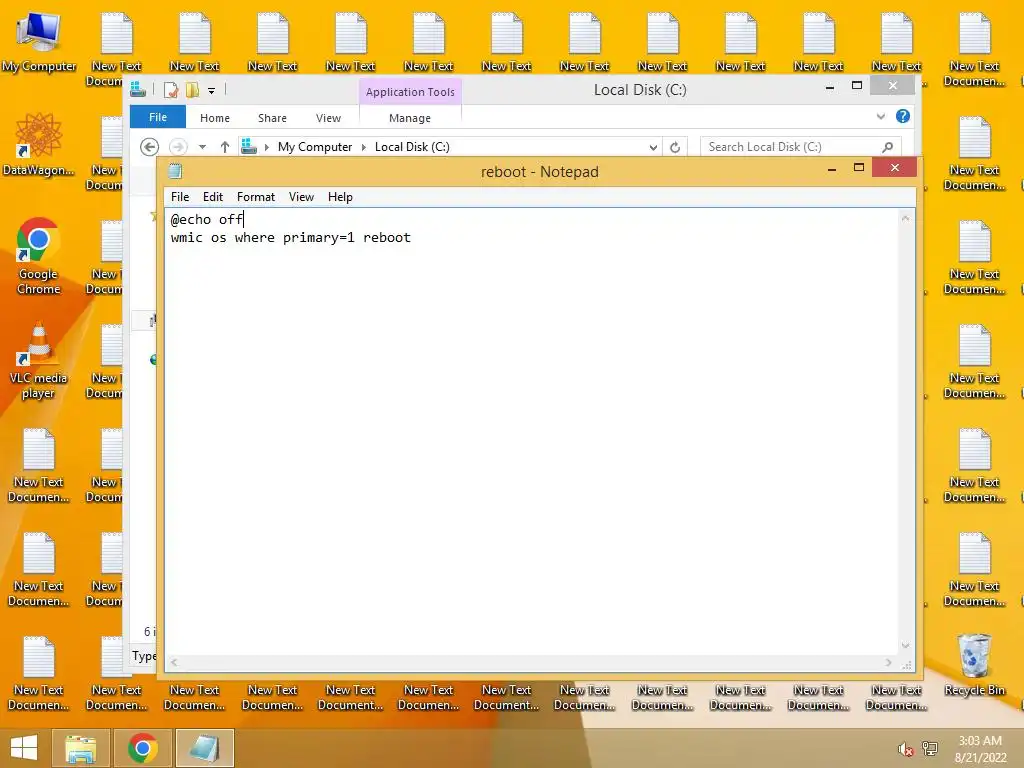Click the Windows Start button

pyautogui.click(x=24, y=748)
